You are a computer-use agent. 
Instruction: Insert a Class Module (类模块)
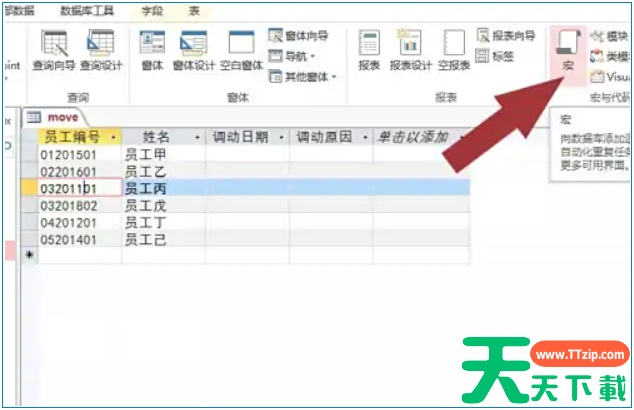tap(609, 56)
